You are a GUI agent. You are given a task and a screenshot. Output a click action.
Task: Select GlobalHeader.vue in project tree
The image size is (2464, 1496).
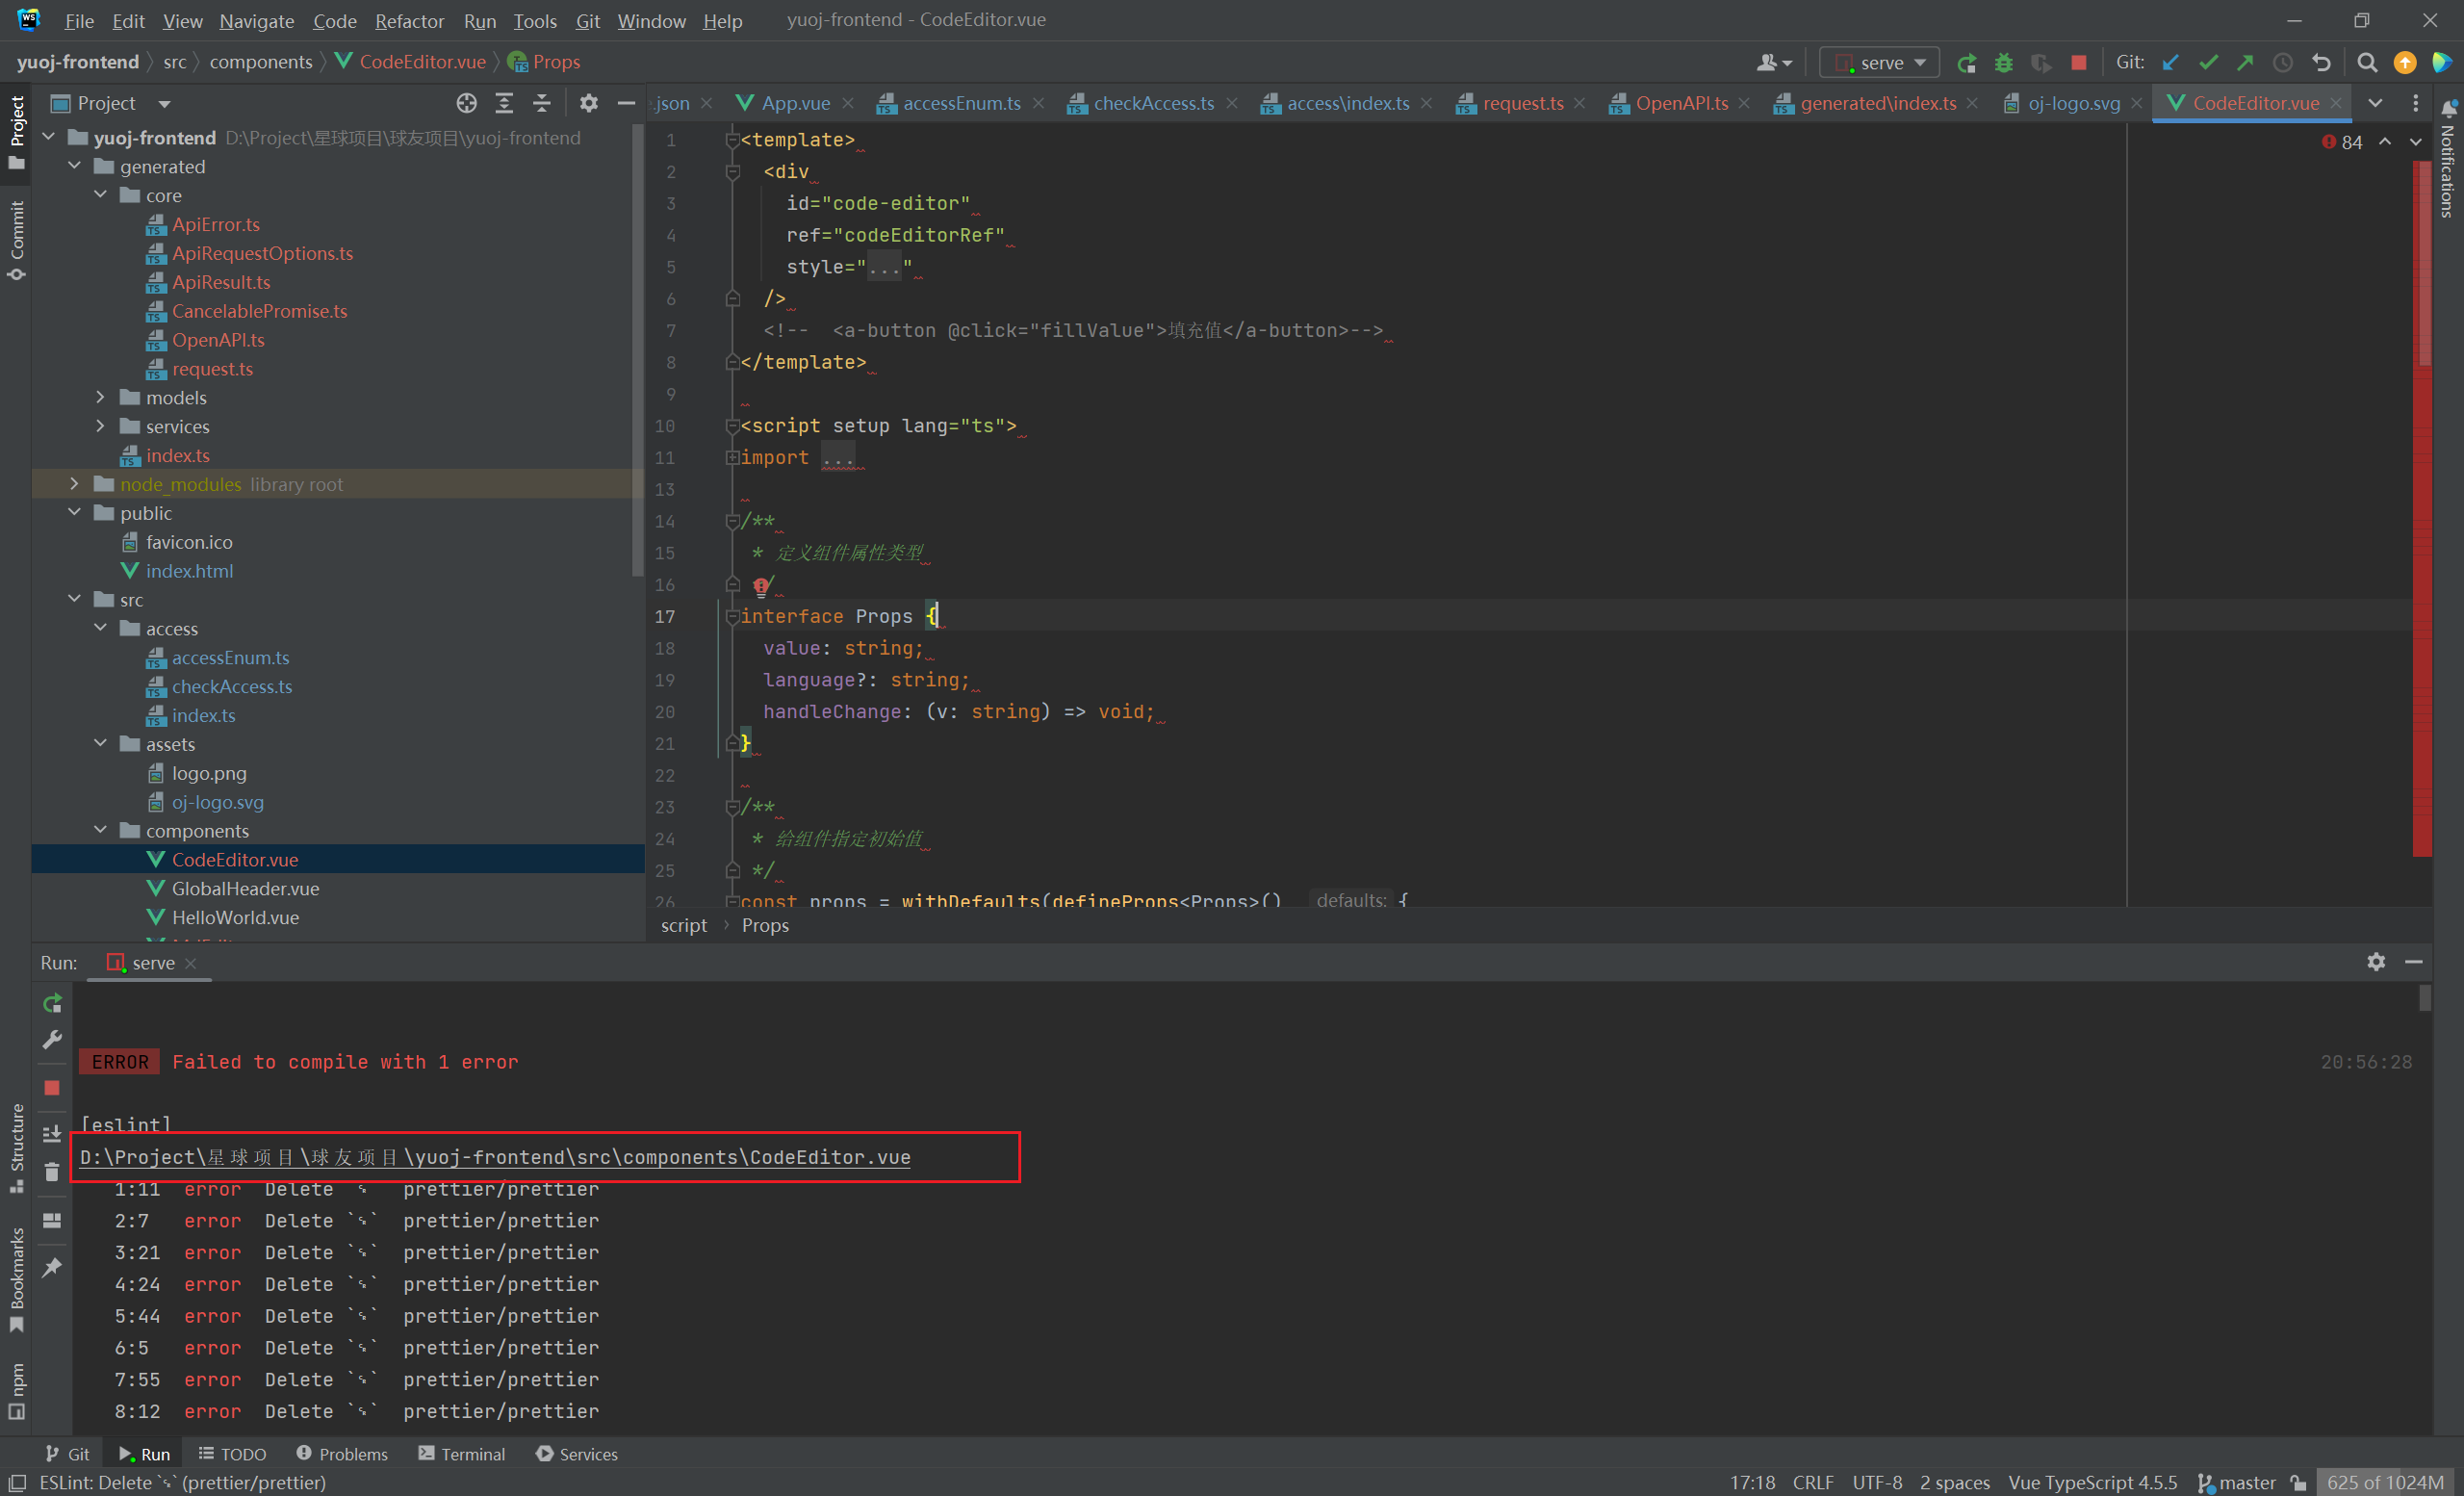coord(245,888)
